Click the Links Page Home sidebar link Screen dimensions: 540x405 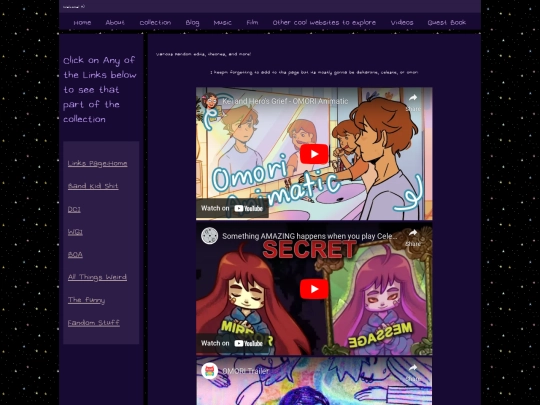tap(97, 163)
